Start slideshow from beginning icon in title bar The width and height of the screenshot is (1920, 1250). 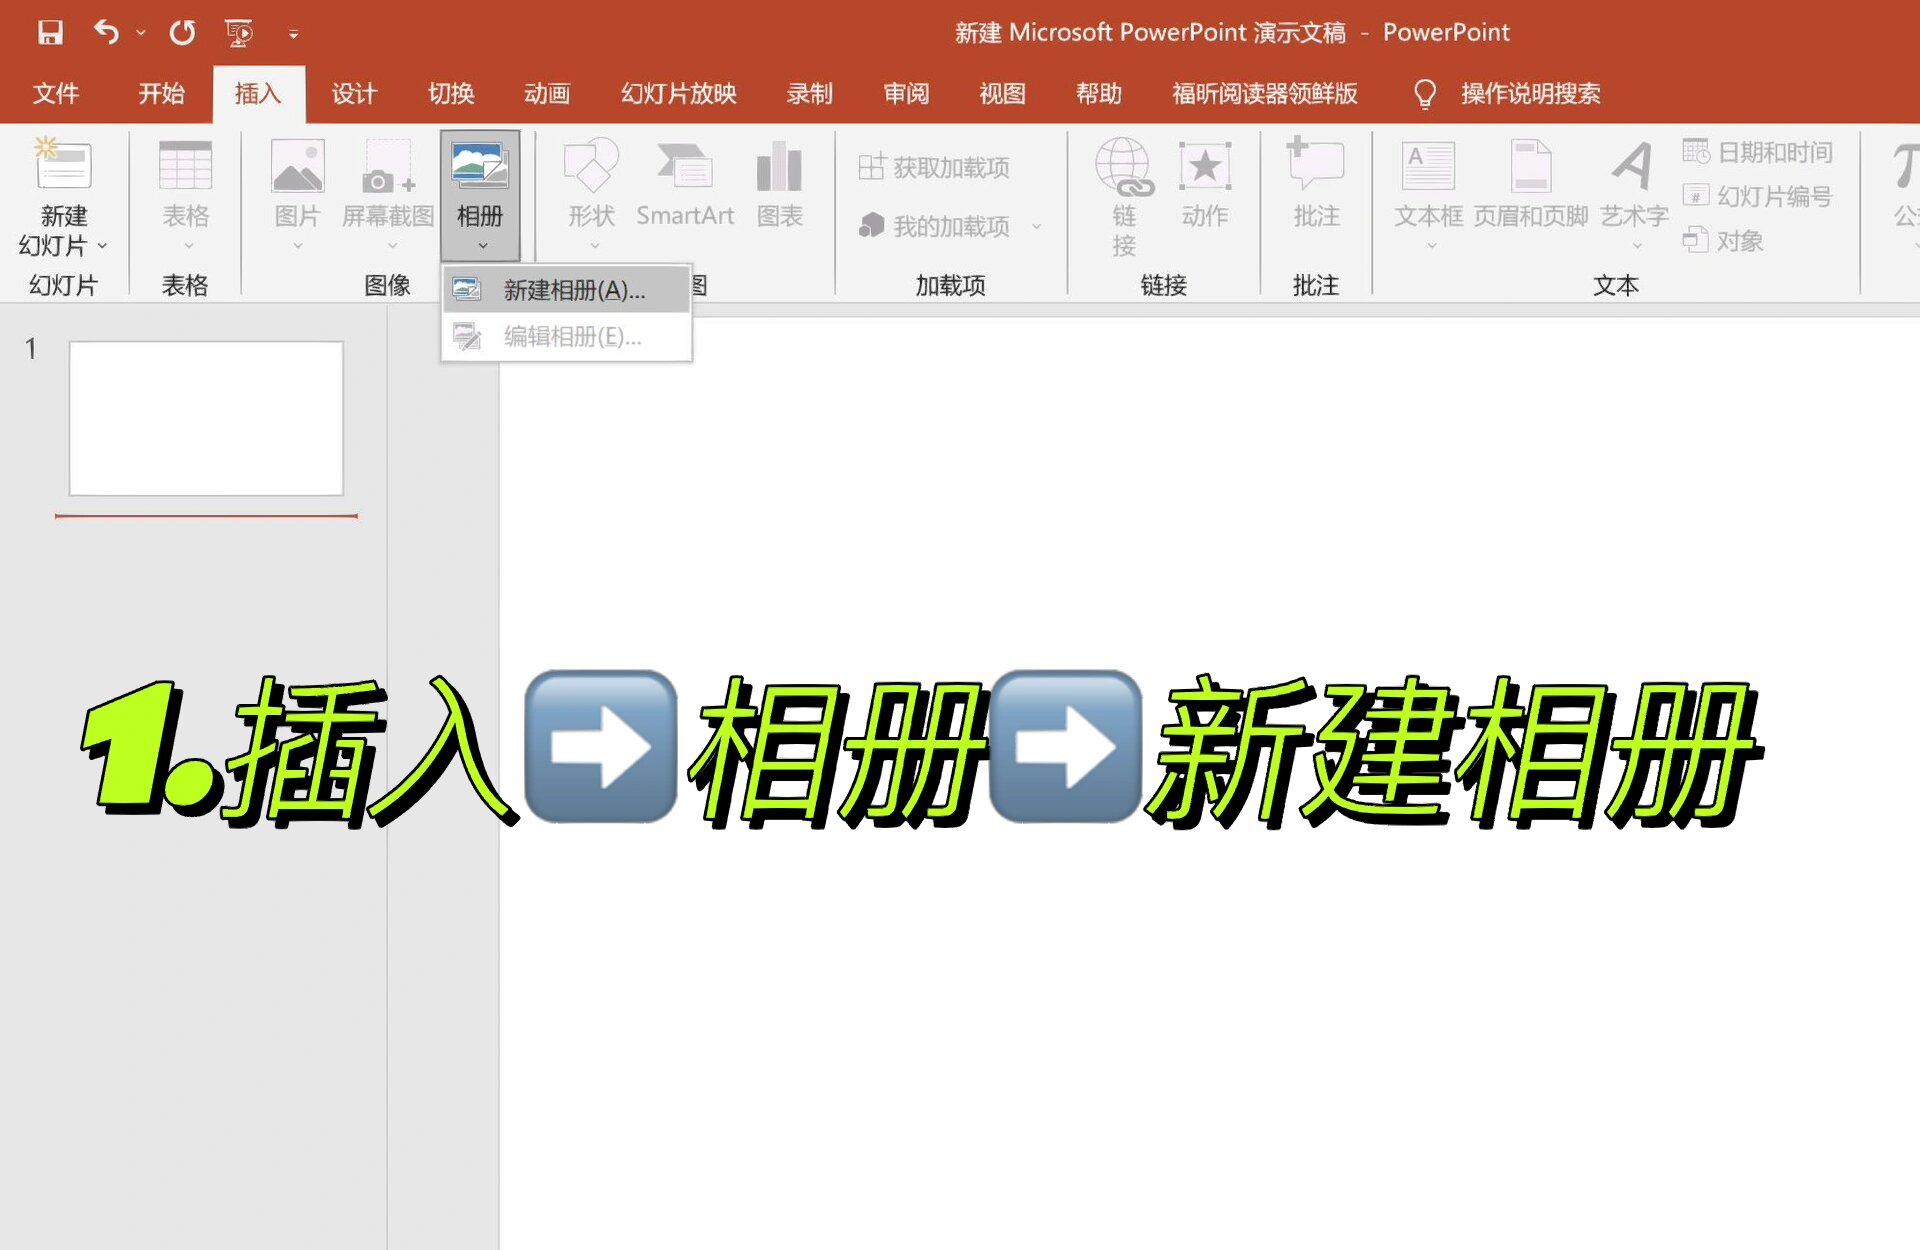[x=239, y=33]
